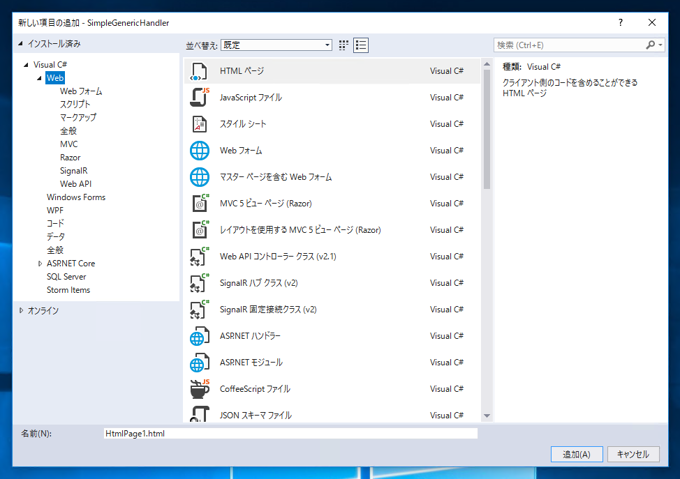
Task: Open the 並べ替え sort dropdown
Action: click(277, 45)
